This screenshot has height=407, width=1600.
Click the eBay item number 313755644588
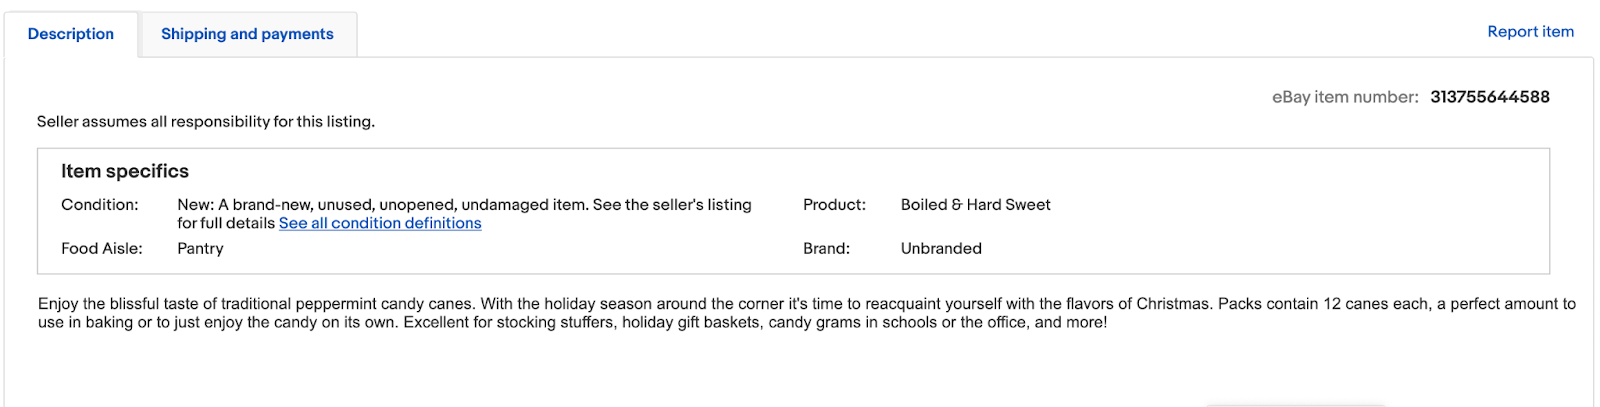[1489, 97]
